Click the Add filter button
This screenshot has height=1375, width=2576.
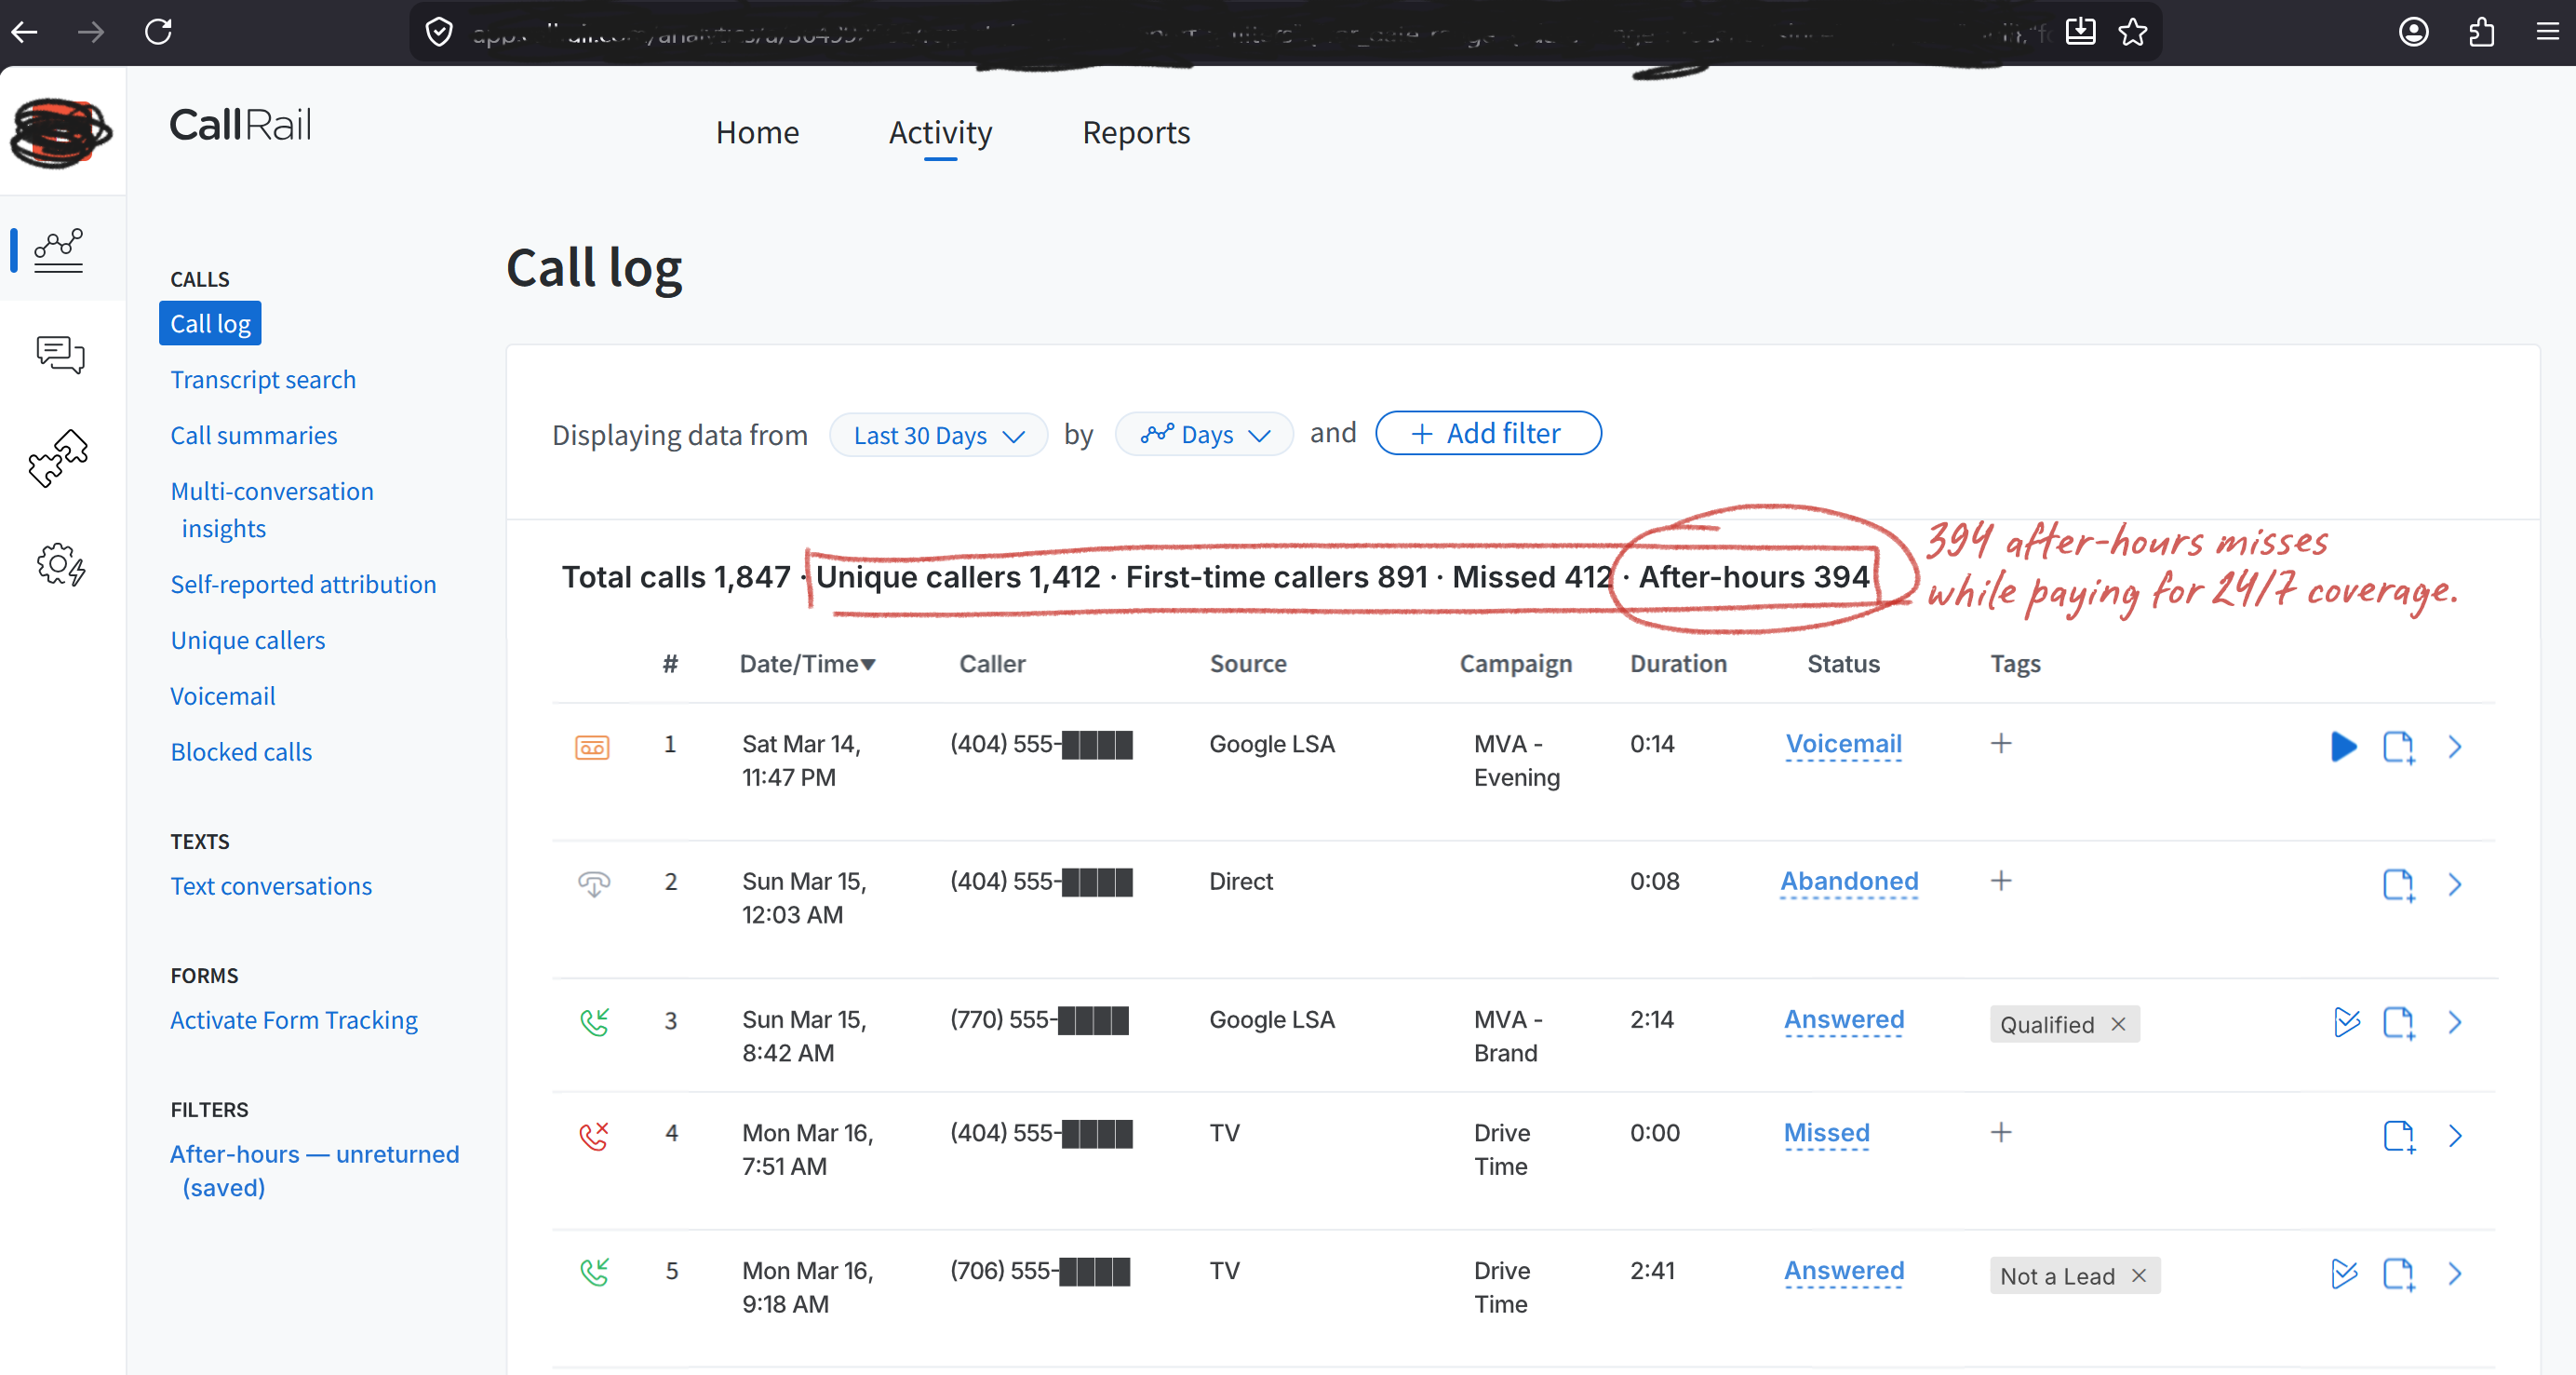click(1488, 433)
